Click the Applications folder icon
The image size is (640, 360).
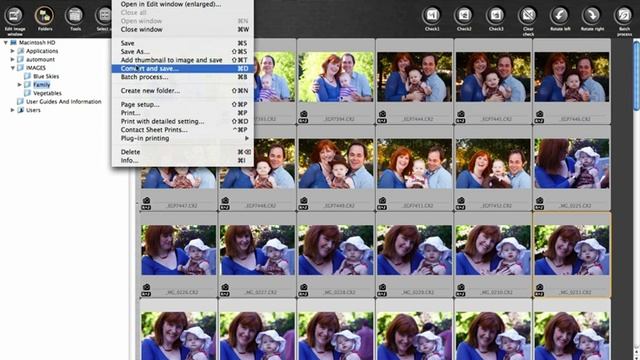tap(20, 51)
